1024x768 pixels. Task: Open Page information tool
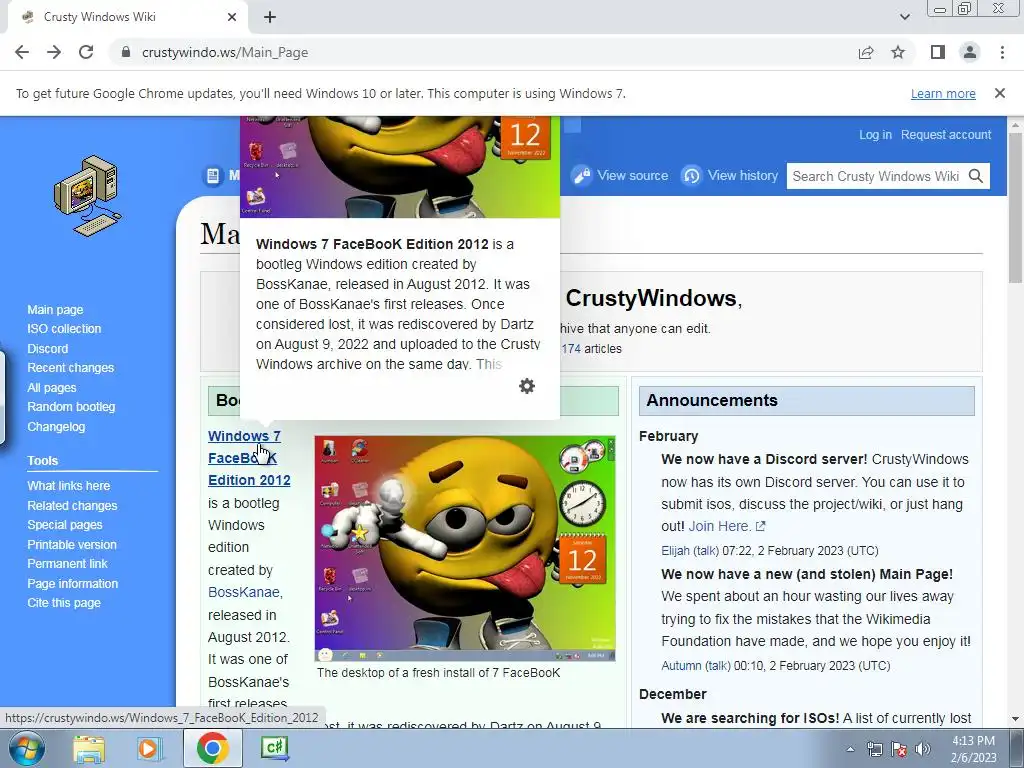(x=72, y=584)
